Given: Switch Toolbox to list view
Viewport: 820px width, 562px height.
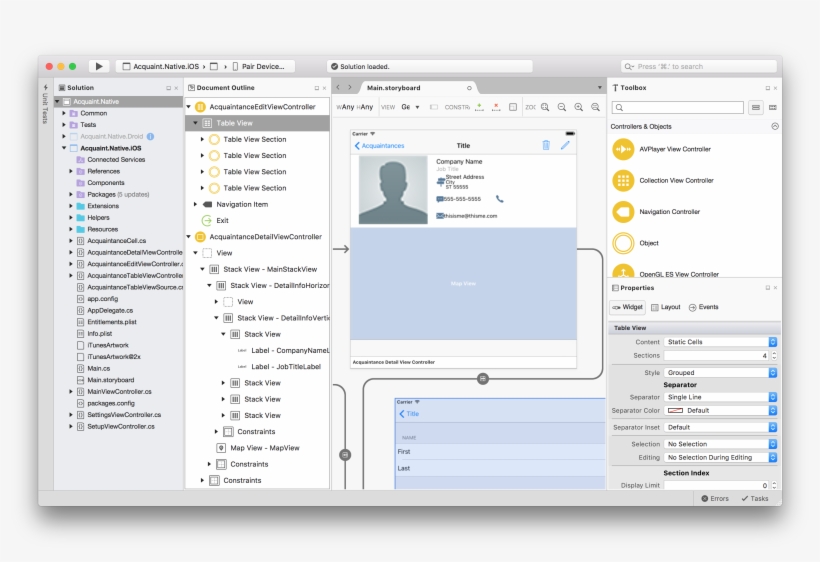Looking at the screenshot, I should click(756, 107).
